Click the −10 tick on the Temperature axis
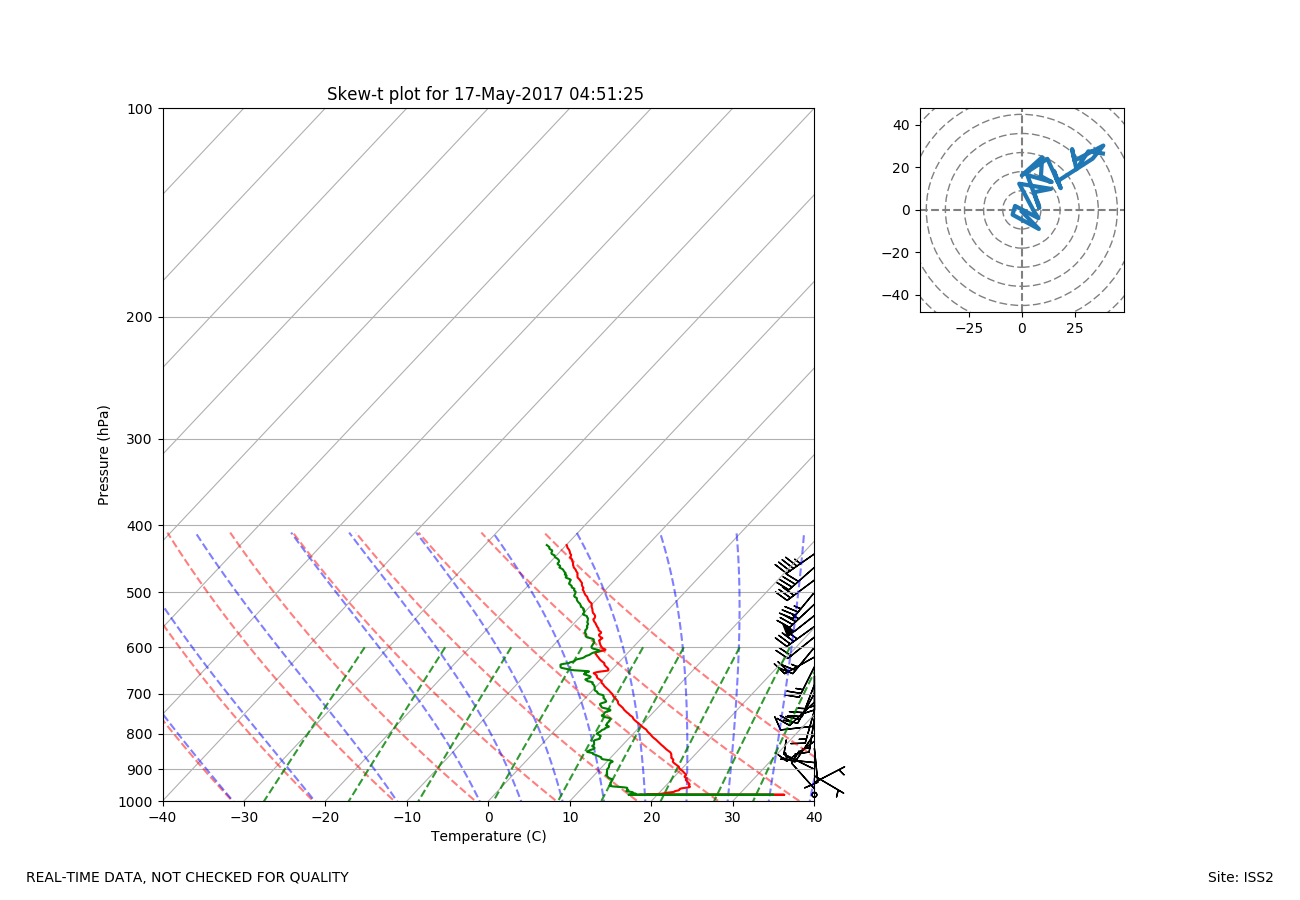Viewport: 1300px width, 900px height. 407,818
